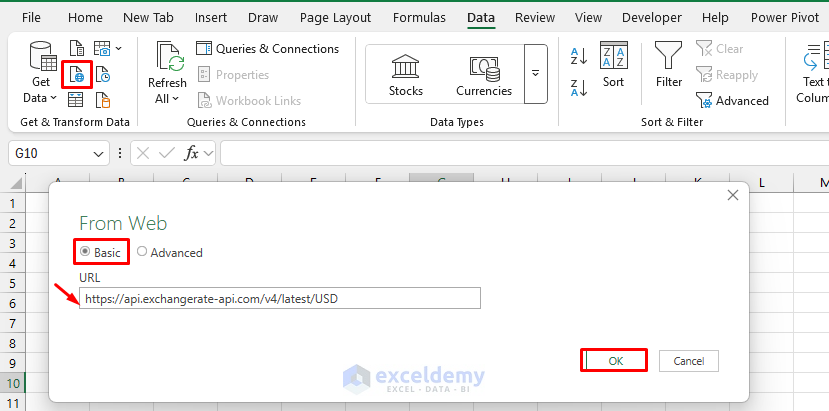The width and height of the screenshot is (829, 411).
Task: Click the Select All corner triangle
Action: tap(16, 184)
